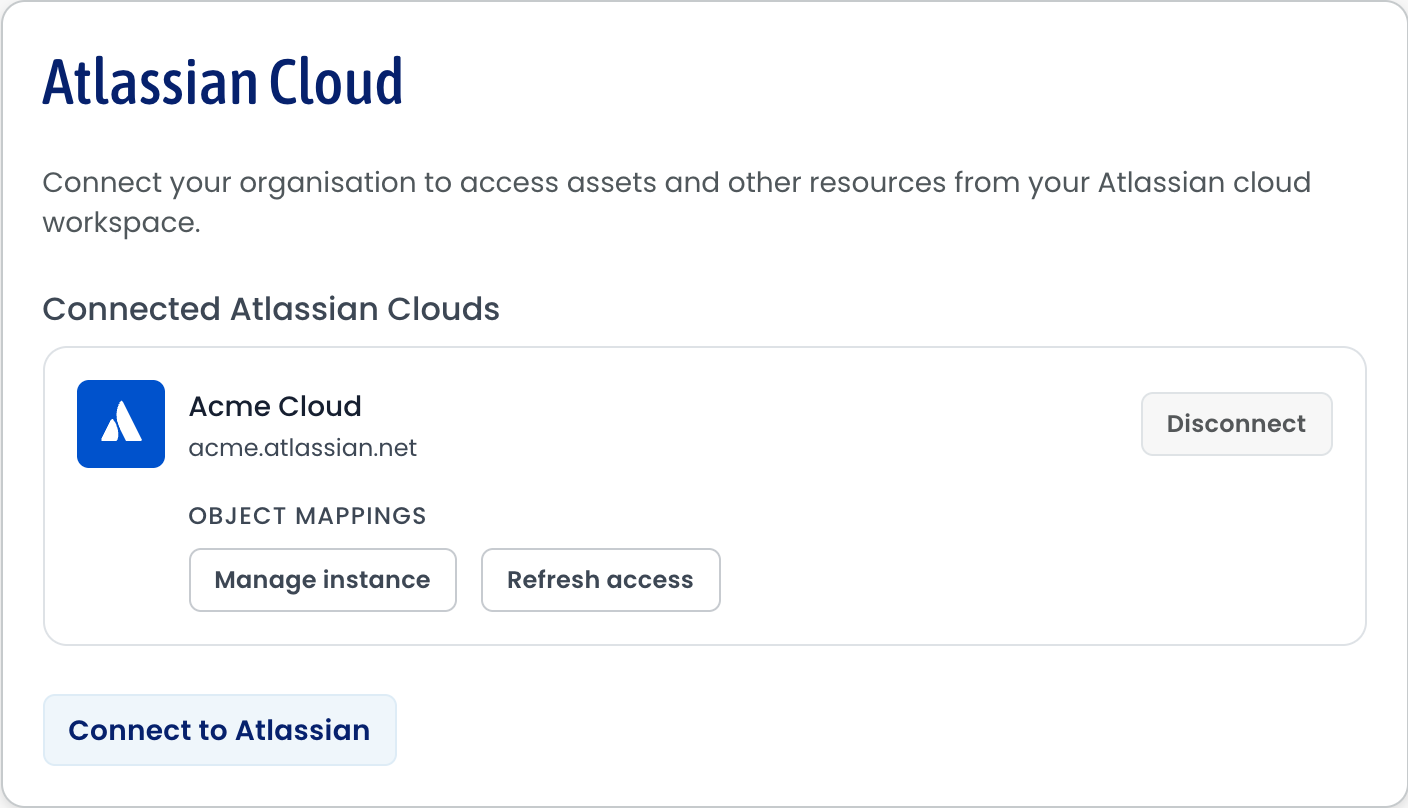The height and width of the screenshot is (808, 1408).
Task: Click the Connected Atlassian Clouds heading
Action: pos(271,309)
